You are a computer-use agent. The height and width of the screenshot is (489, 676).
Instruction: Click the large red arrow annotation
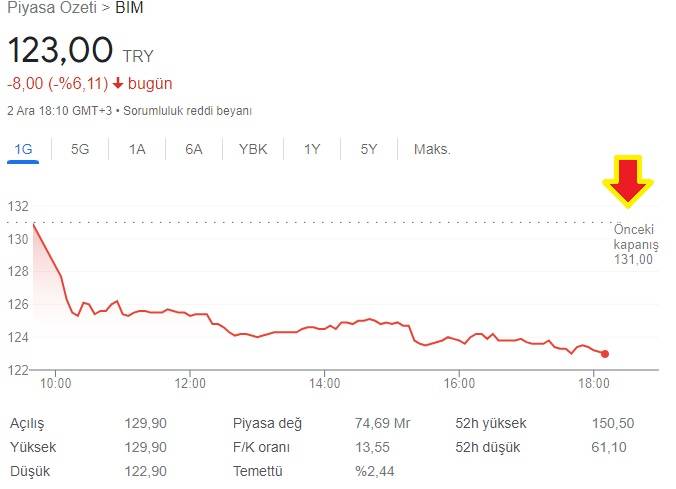[628, 181]
